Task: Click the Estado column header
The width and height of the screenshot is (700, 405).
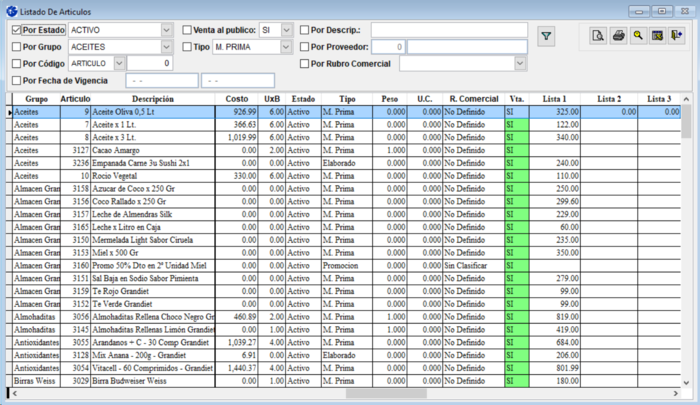Action: [303, 99]
